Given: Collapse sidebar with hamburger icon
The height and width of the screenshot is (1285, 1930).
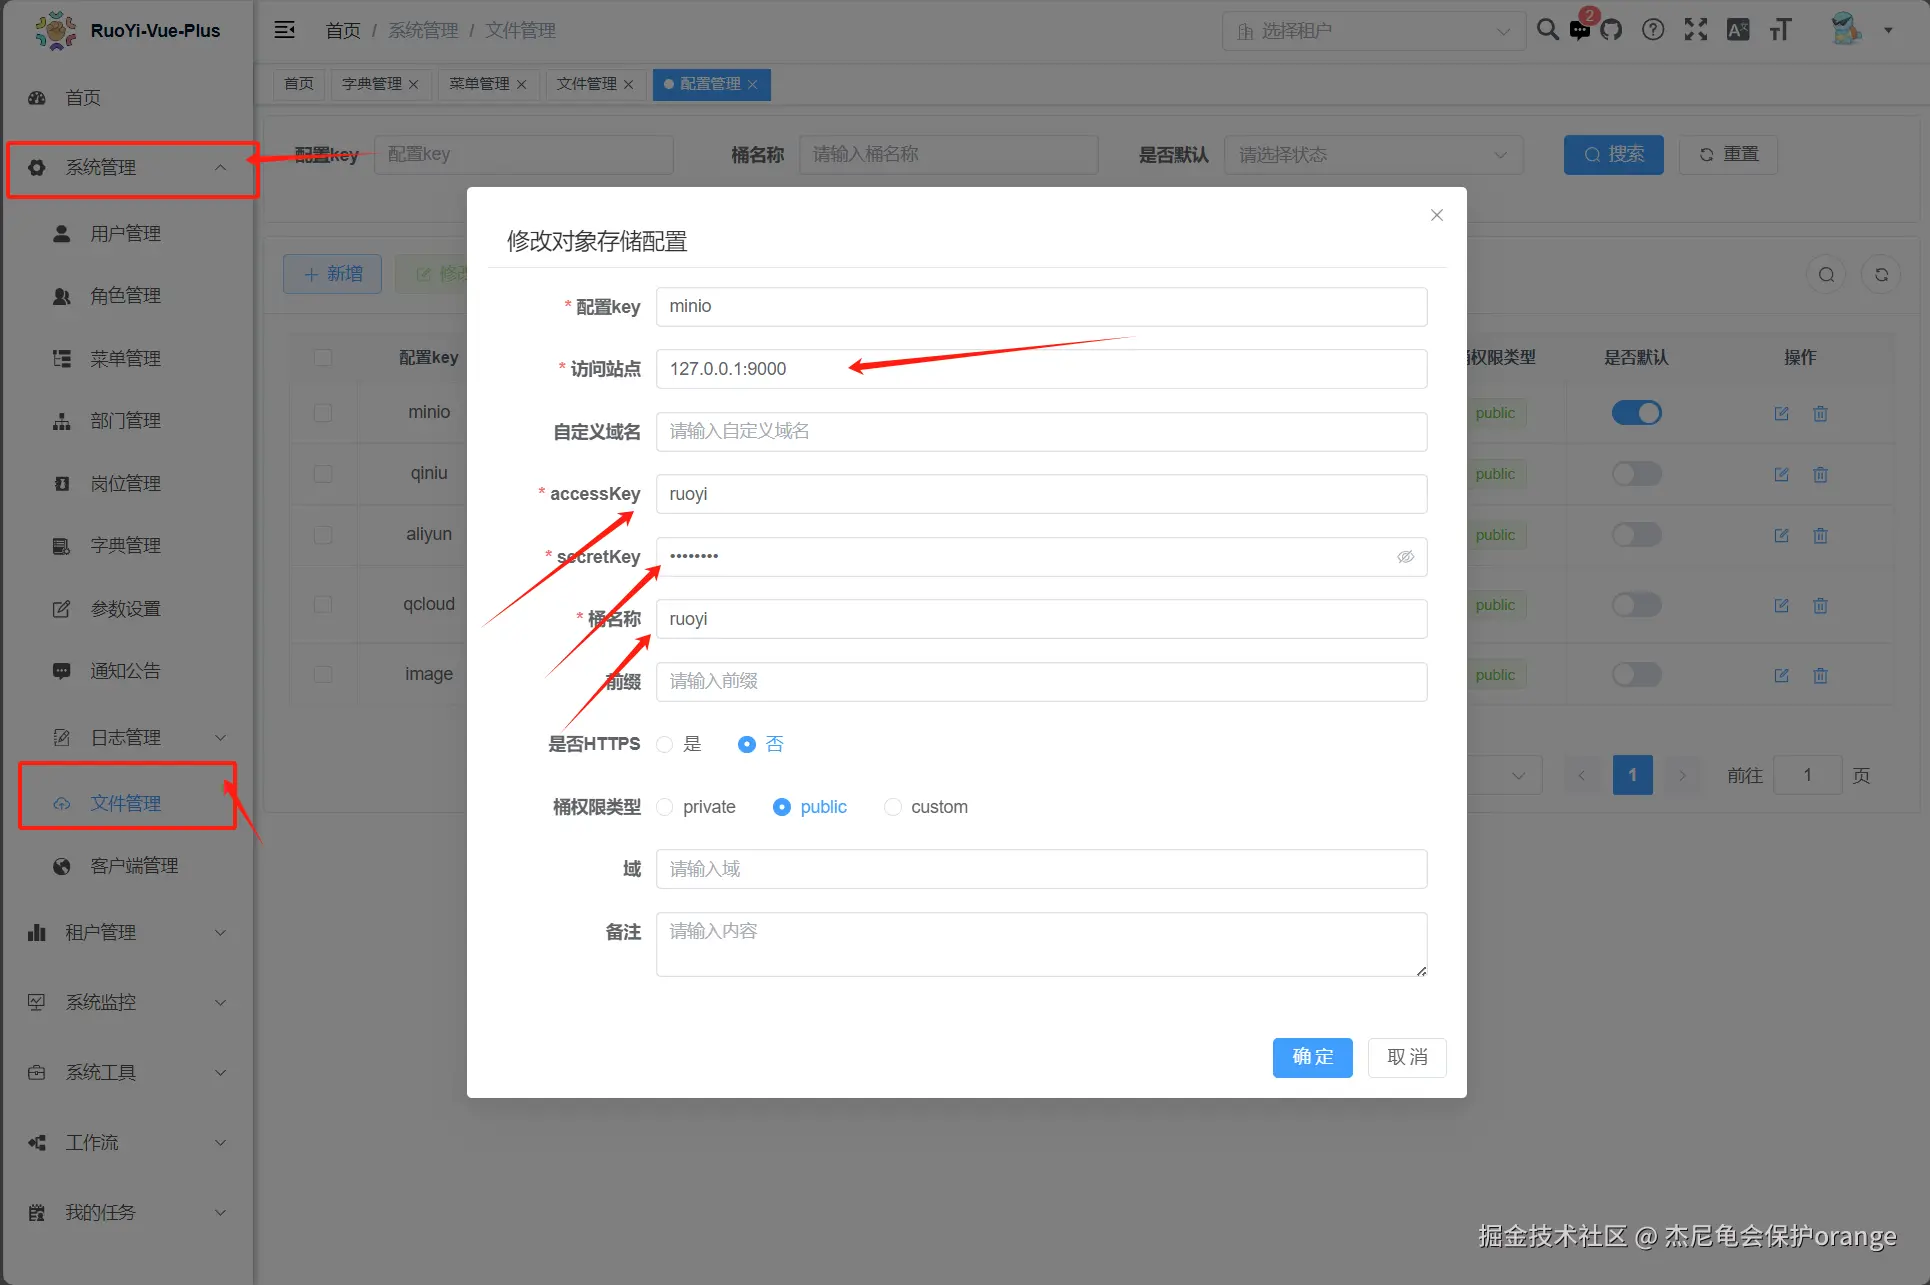Looking at the screenshot, I should 285,30.
